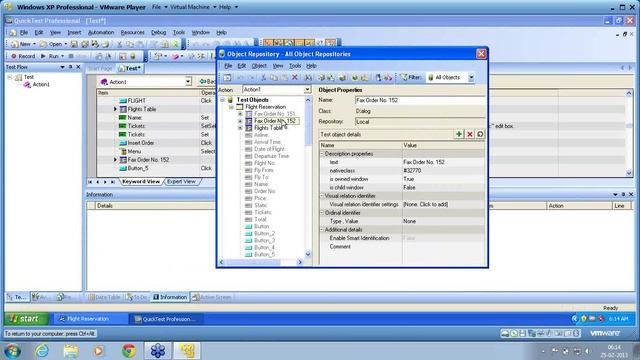Viewport: 640px width, 360px height.
Task: Click red X Remove description property icon
Action: click(470, 134)
